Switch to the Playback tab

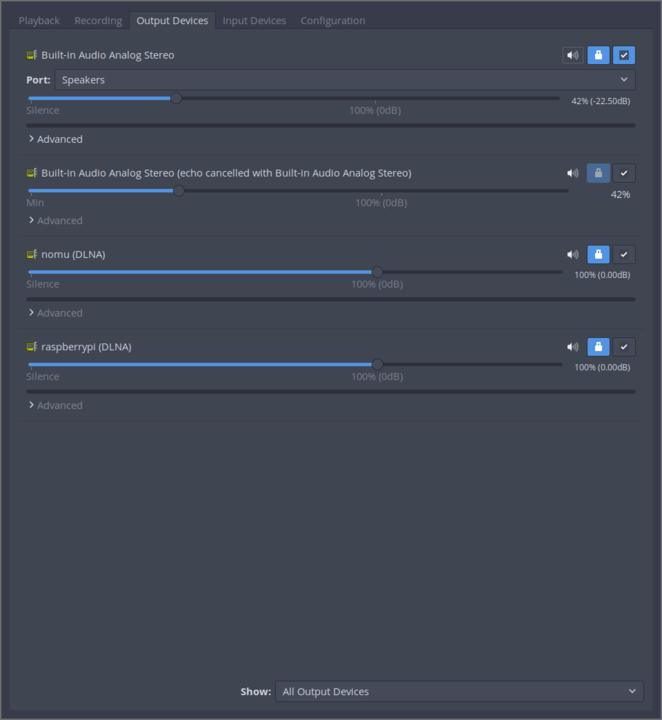click(x=39, y=20)
